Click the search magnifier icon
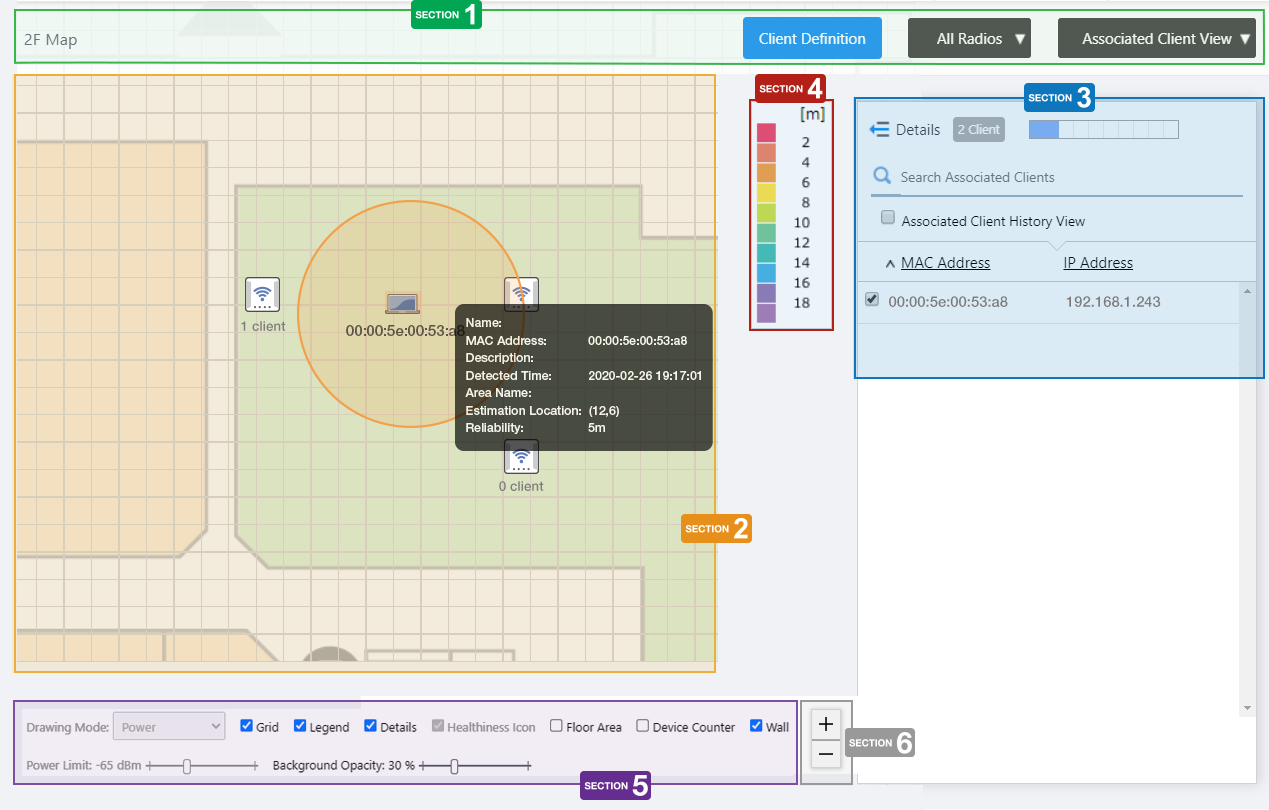 pos(882,177)
